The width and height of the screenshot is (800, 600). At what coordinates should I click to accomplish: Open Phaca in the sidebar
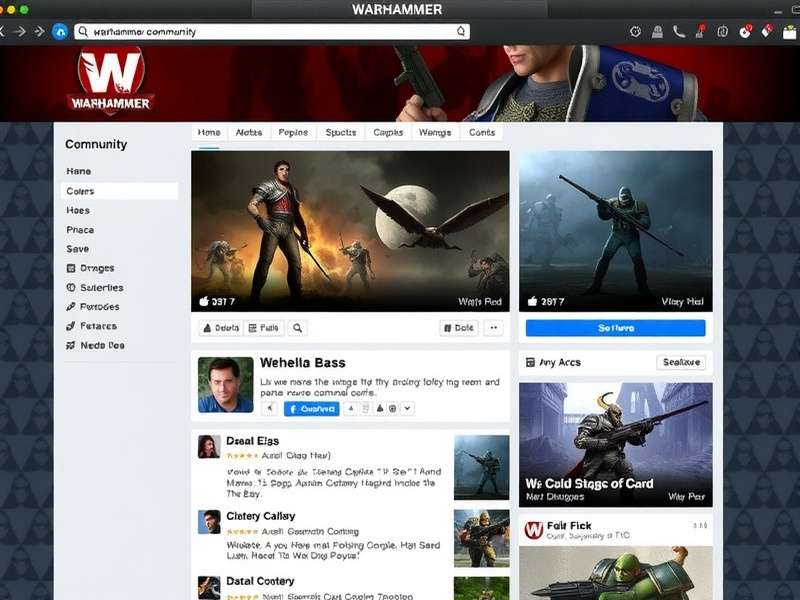pyautogui.click(x=80, y=230)
